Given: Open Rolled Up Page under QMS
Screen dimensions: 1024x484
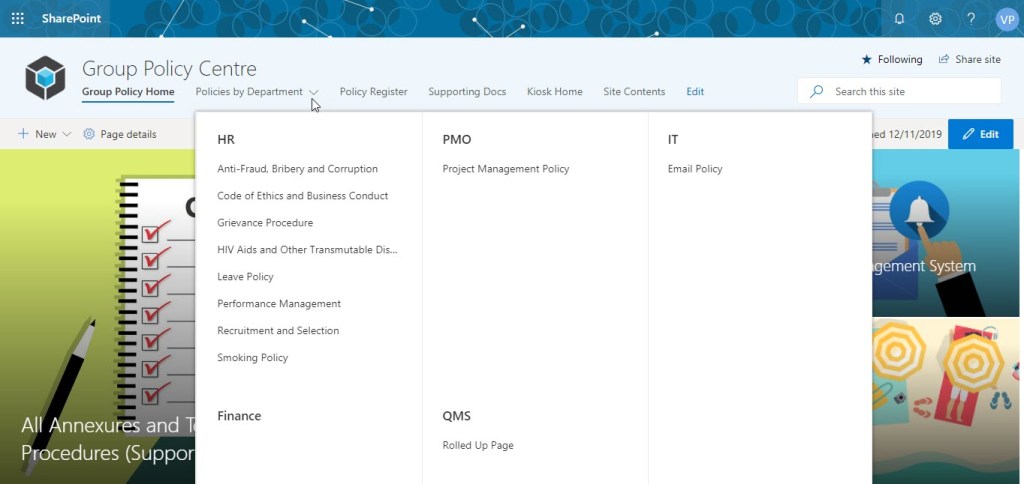Looking at the screenshot, I should coord(477,445).
